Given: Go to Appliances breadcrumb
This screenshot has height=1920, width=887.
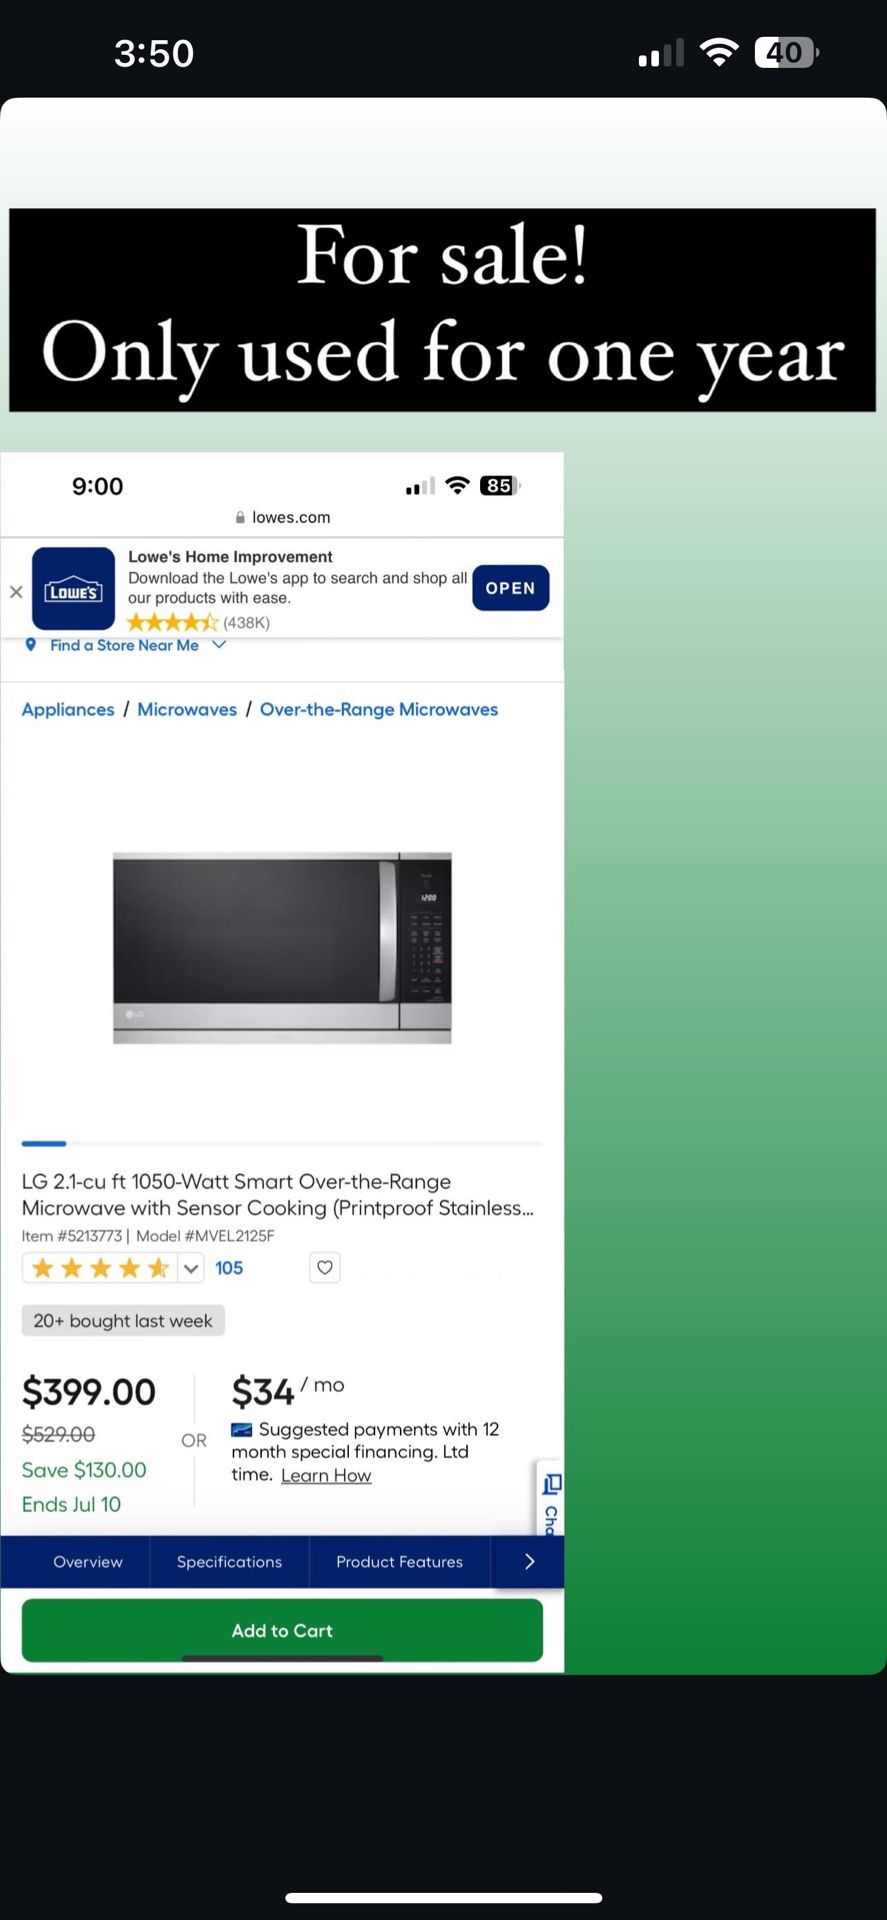Looking at the screenshot, I should tap(68, 709).
